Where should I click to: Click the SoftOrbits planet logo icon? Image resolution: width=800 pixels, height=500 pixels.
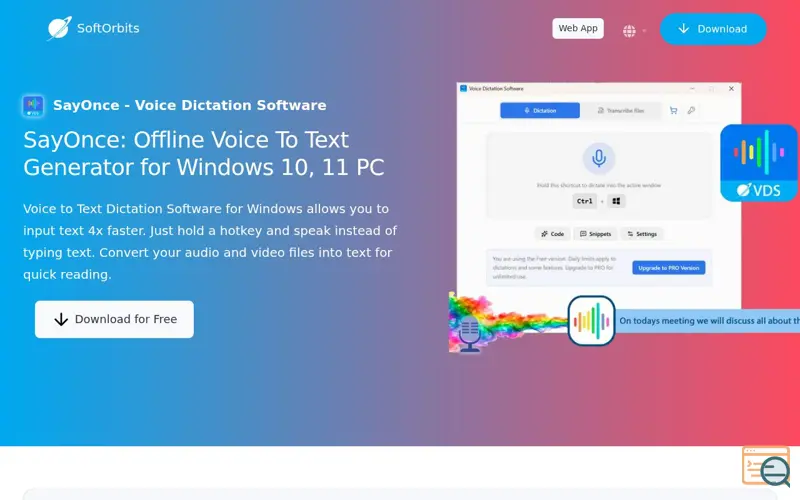60,28
